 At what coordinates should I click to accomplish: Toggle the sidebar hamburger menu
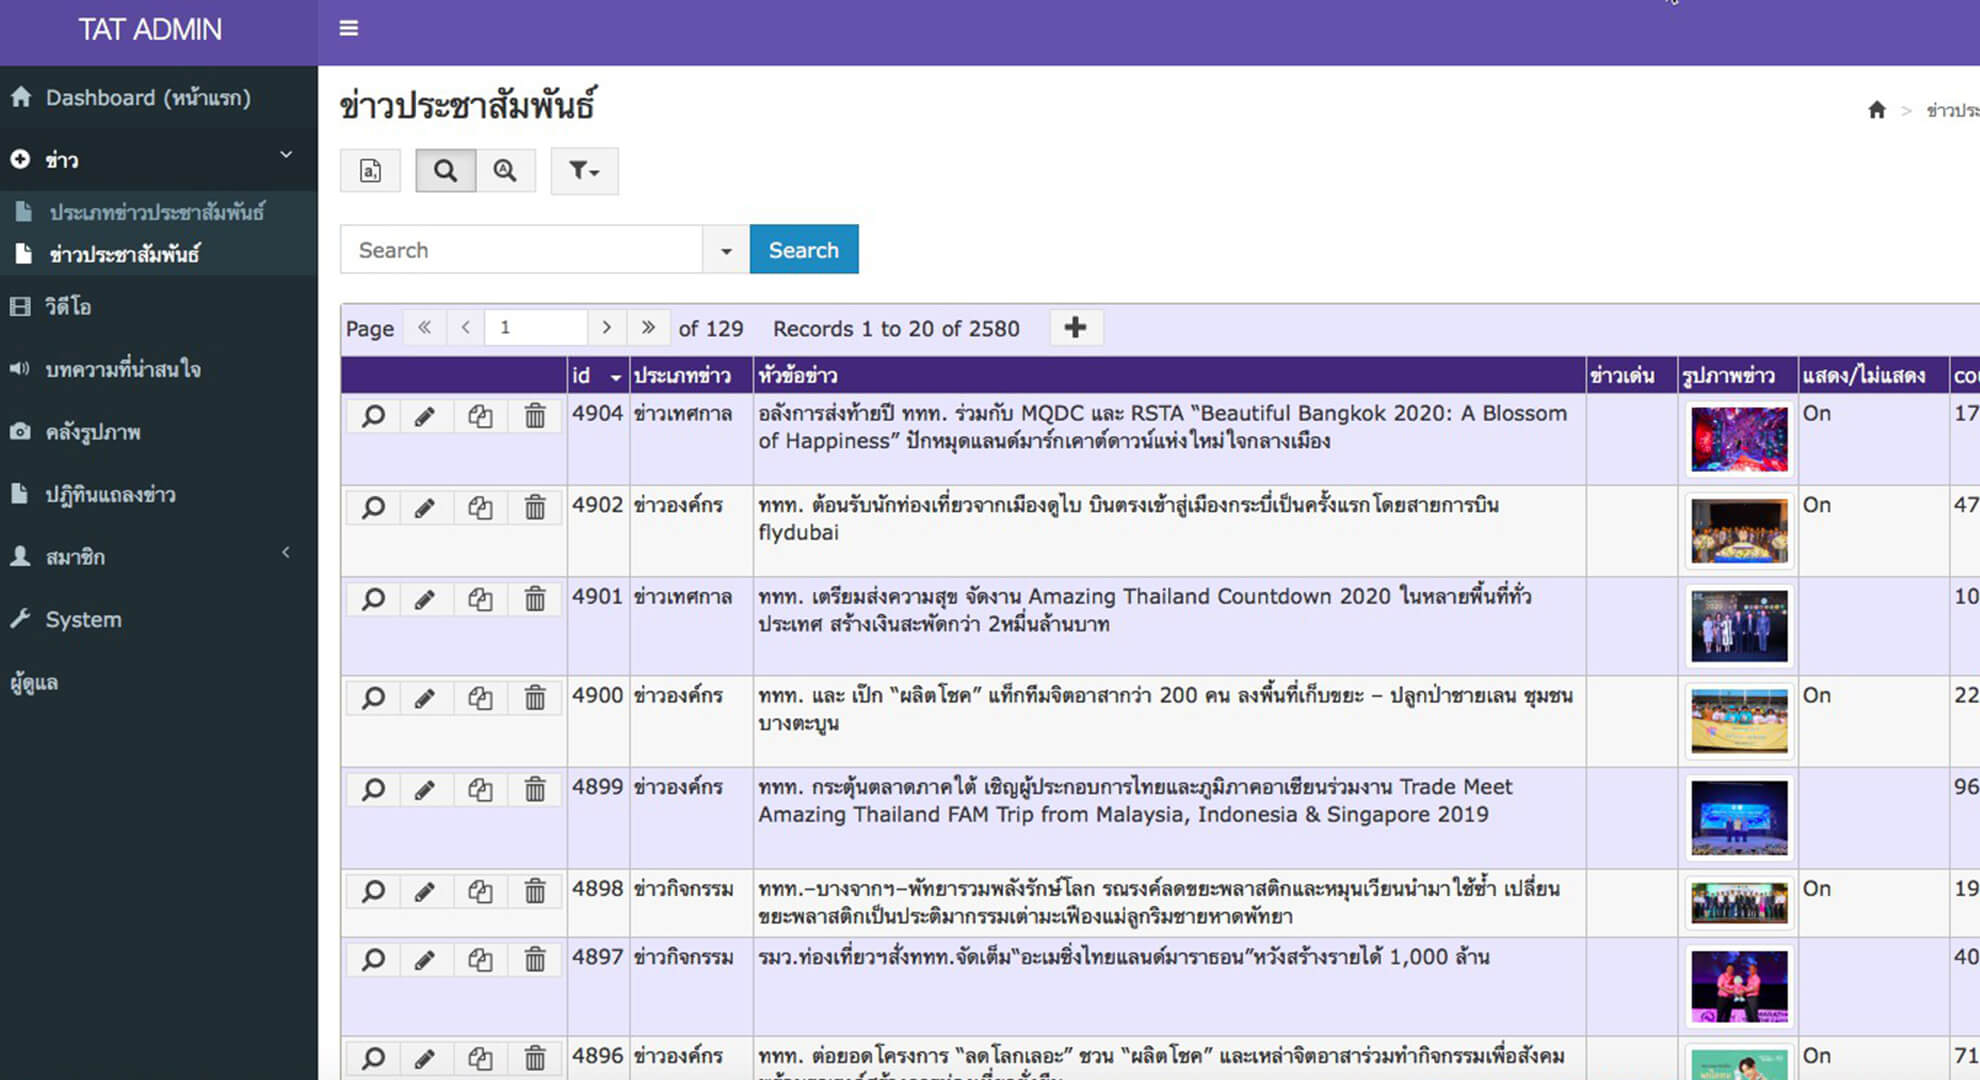[x=348, y=28]
